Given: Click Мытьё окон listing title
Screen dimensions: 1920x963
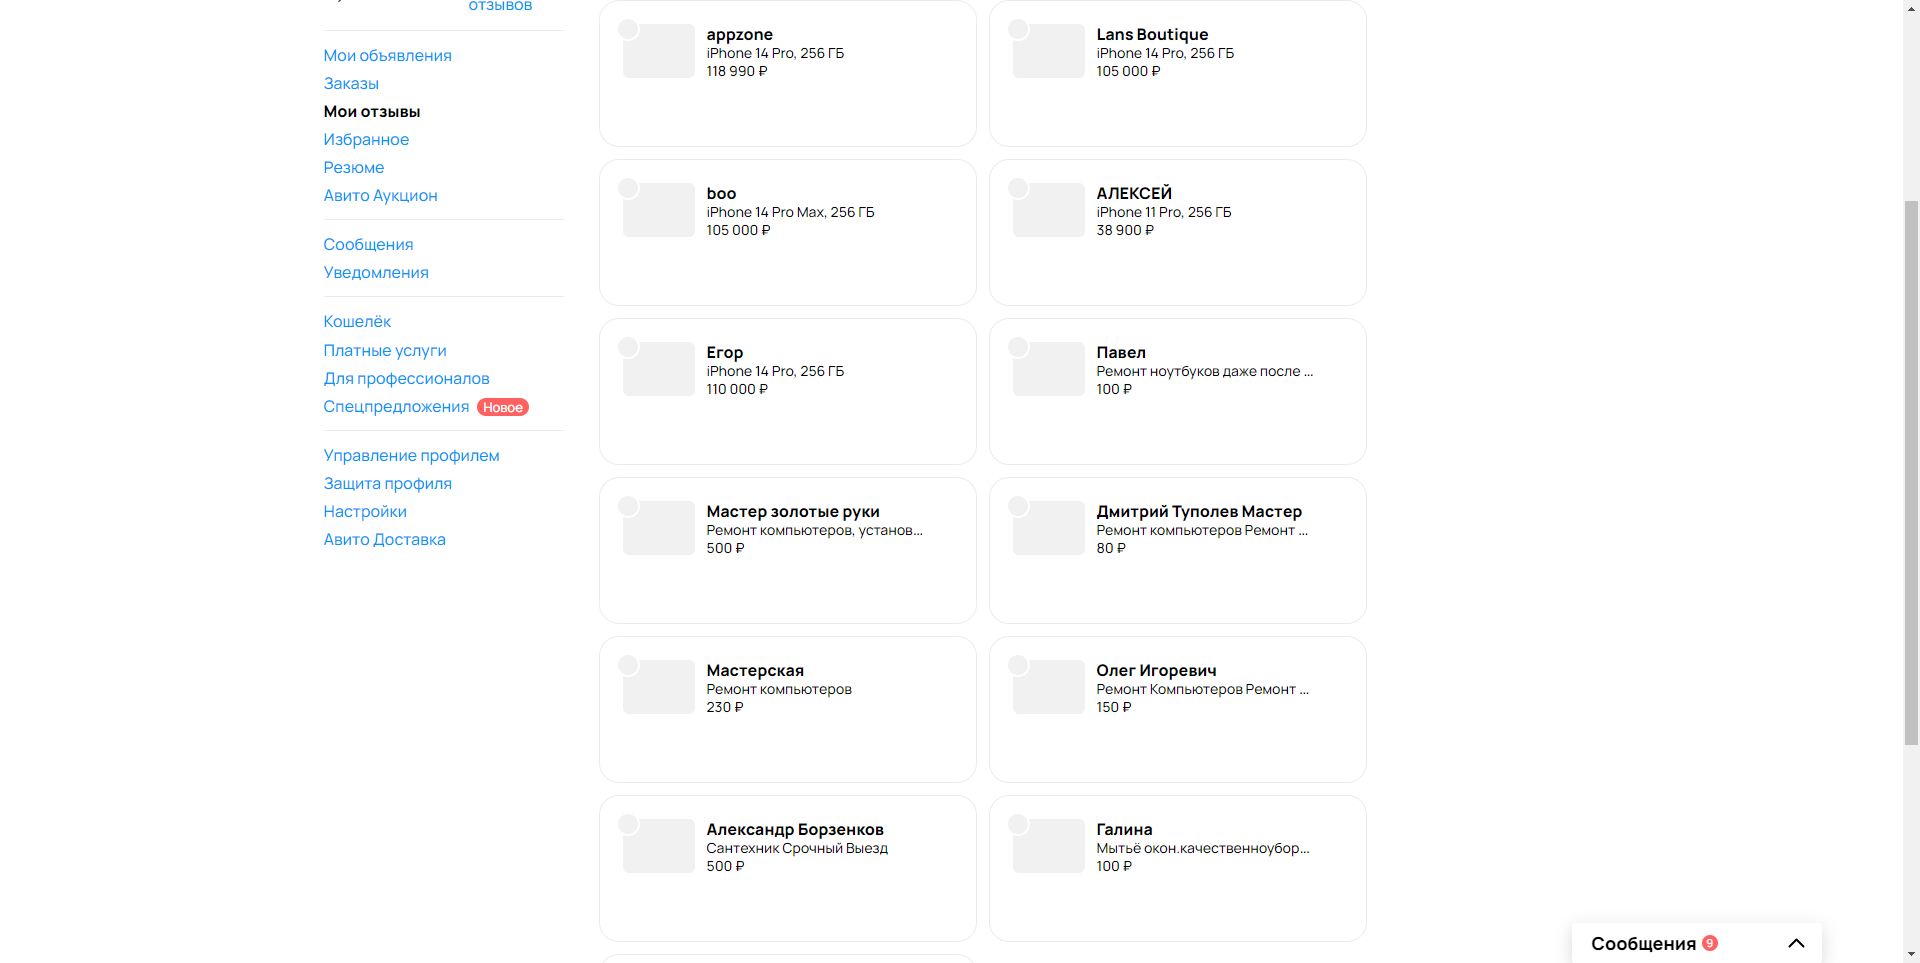Looking at the screenshot, I should (x=1203, y=848).
